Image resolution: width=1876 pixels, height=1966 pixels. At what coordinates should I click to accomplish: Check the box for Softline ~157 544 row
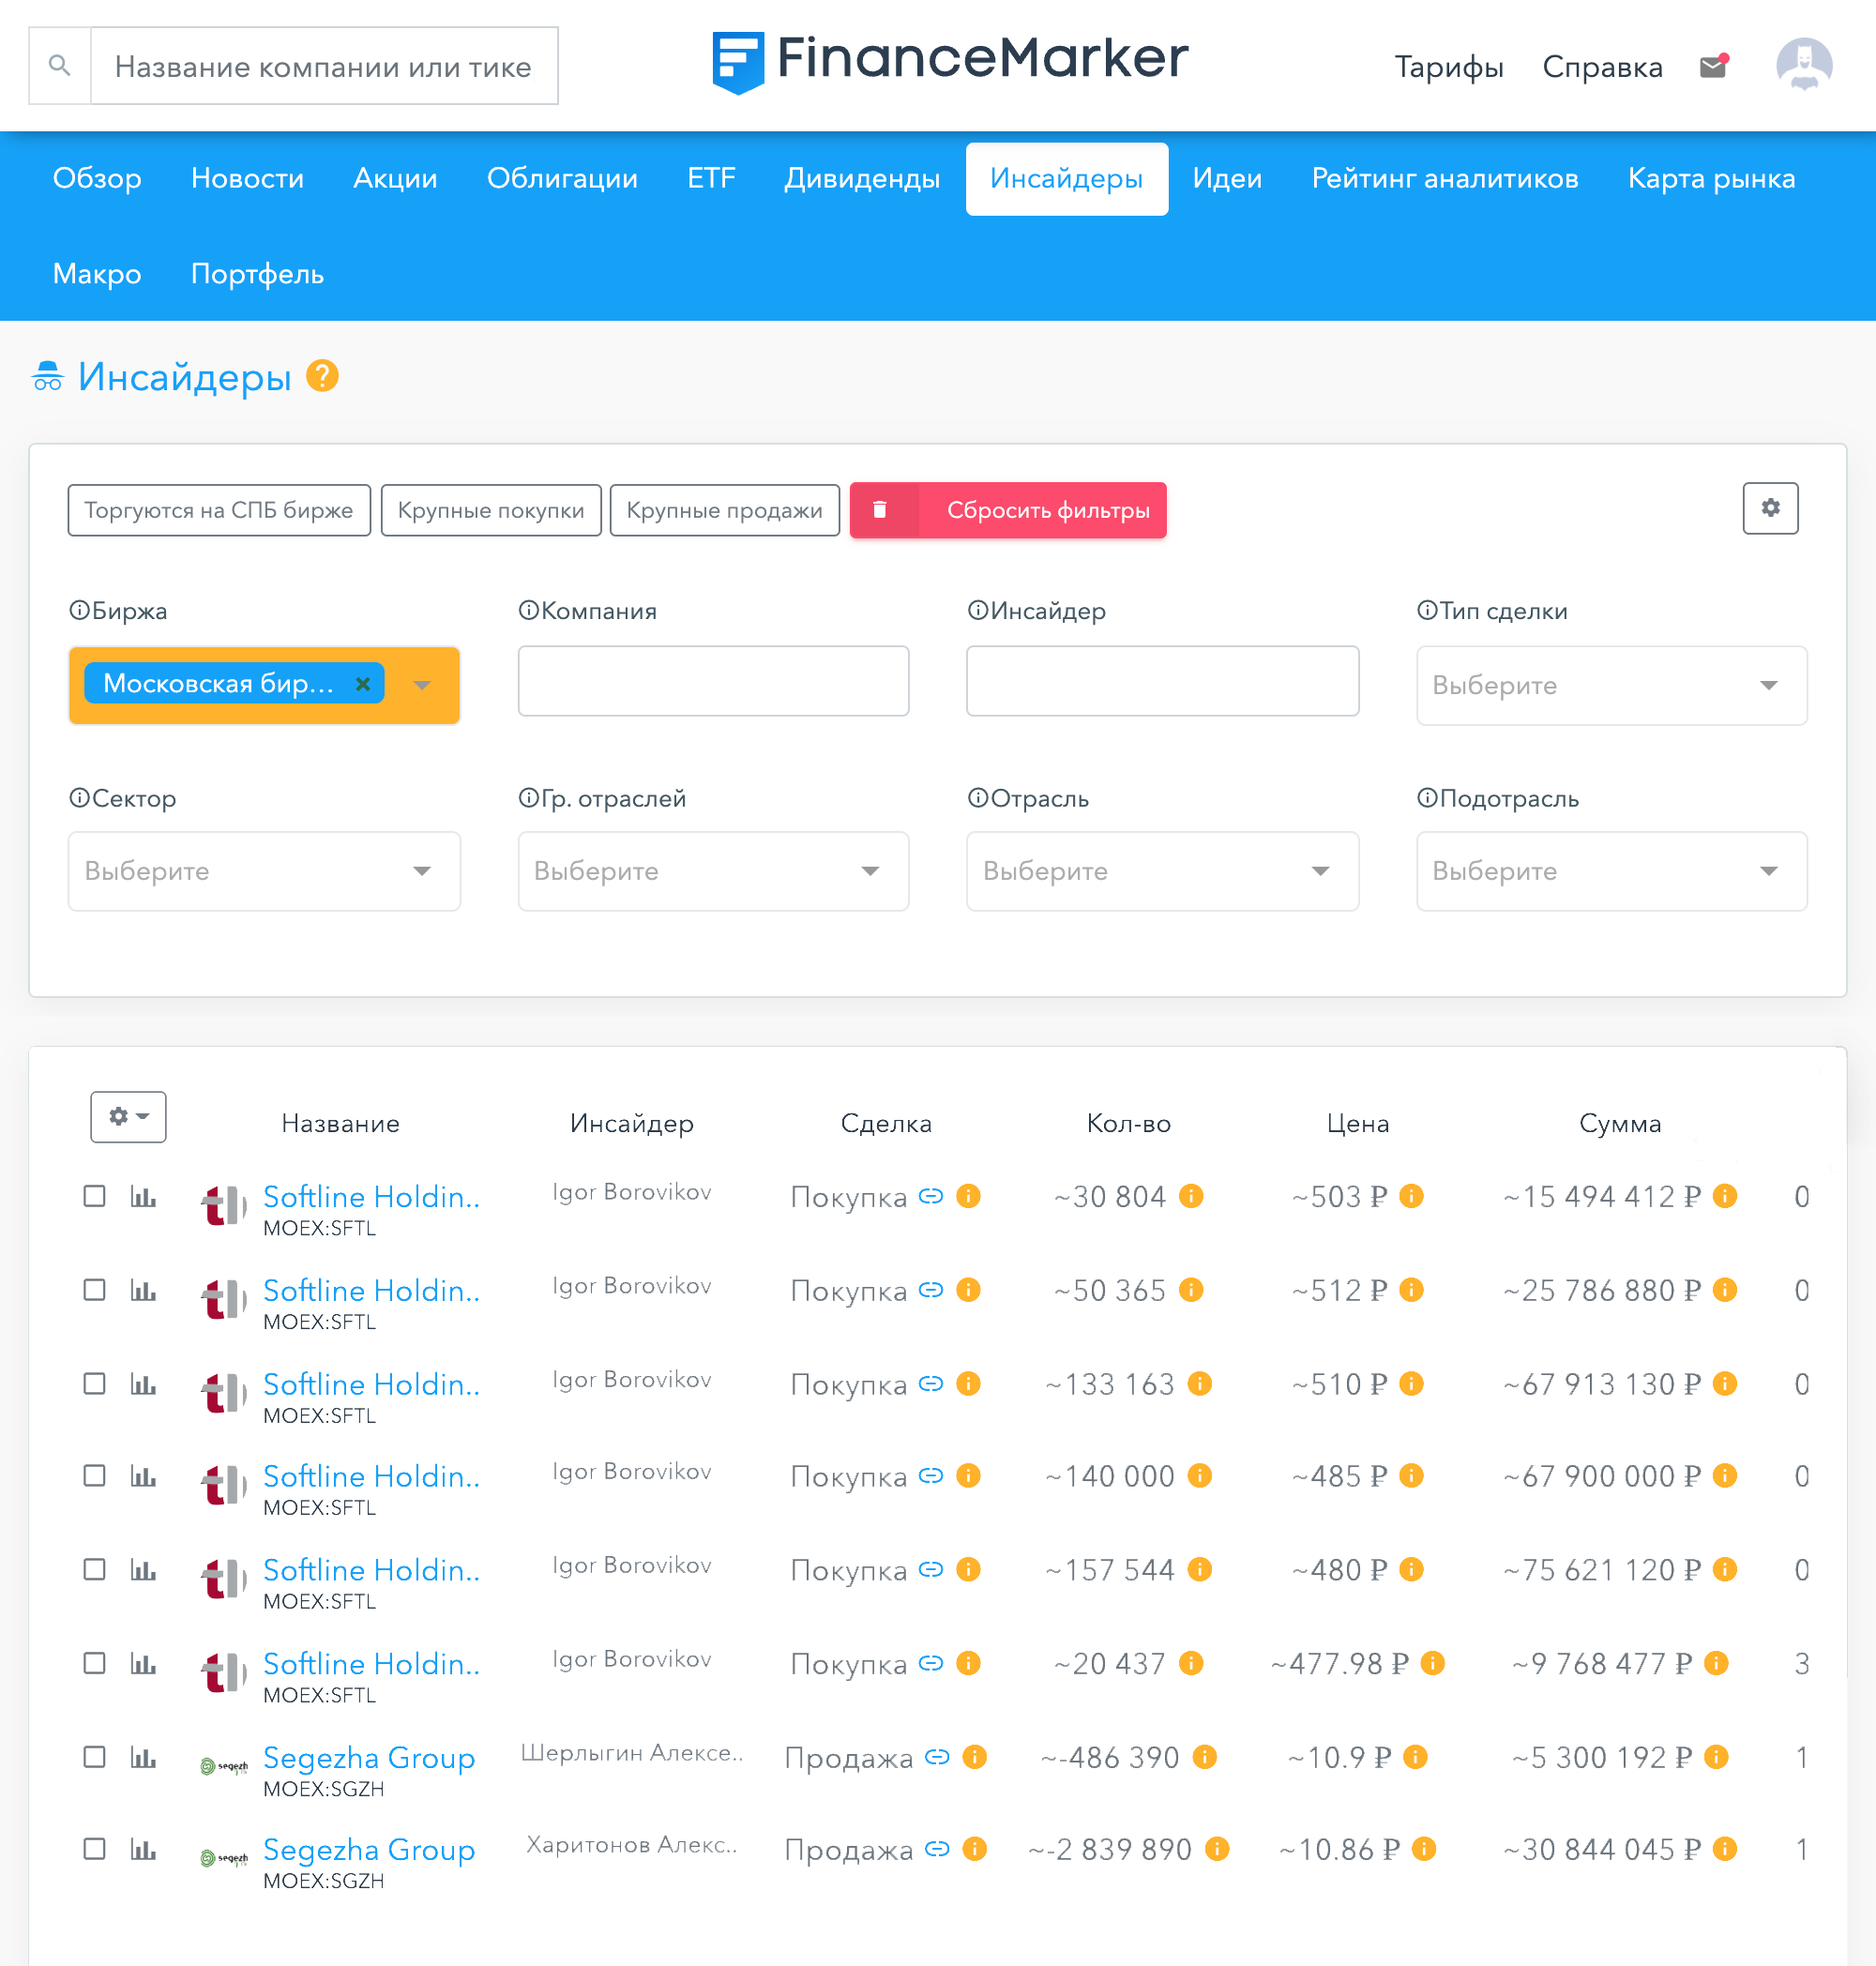(x=94, y=1569)
